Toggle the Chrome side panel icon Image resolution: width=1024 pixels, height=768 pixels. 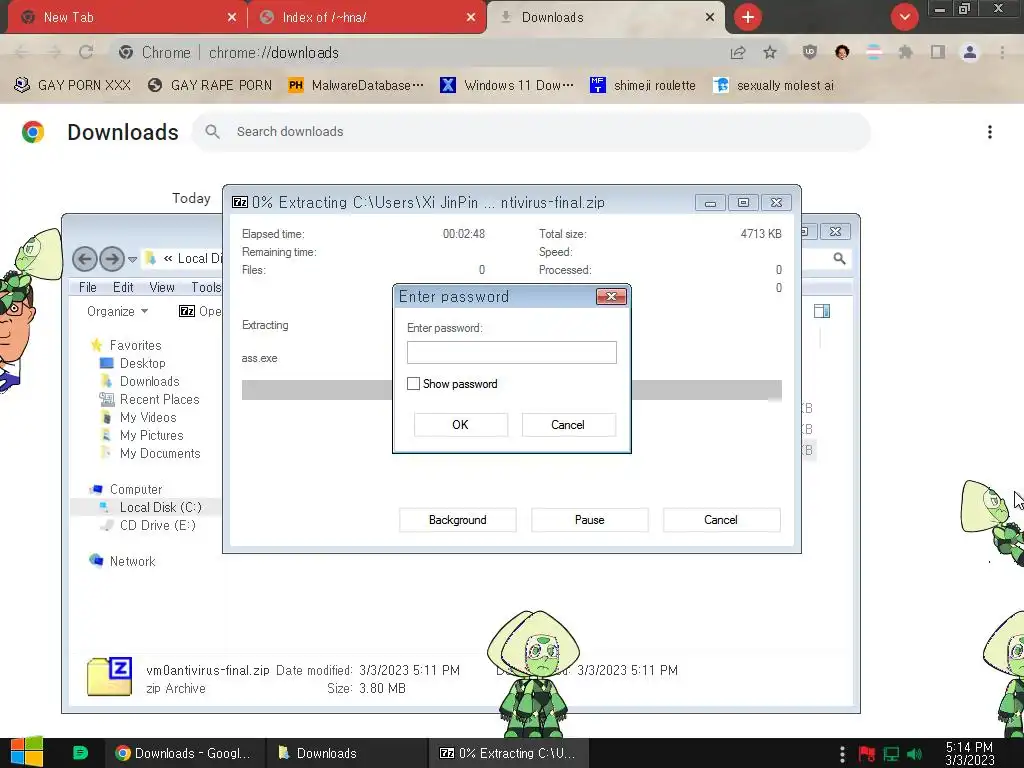pyautogui.click(x=938, y=52)
